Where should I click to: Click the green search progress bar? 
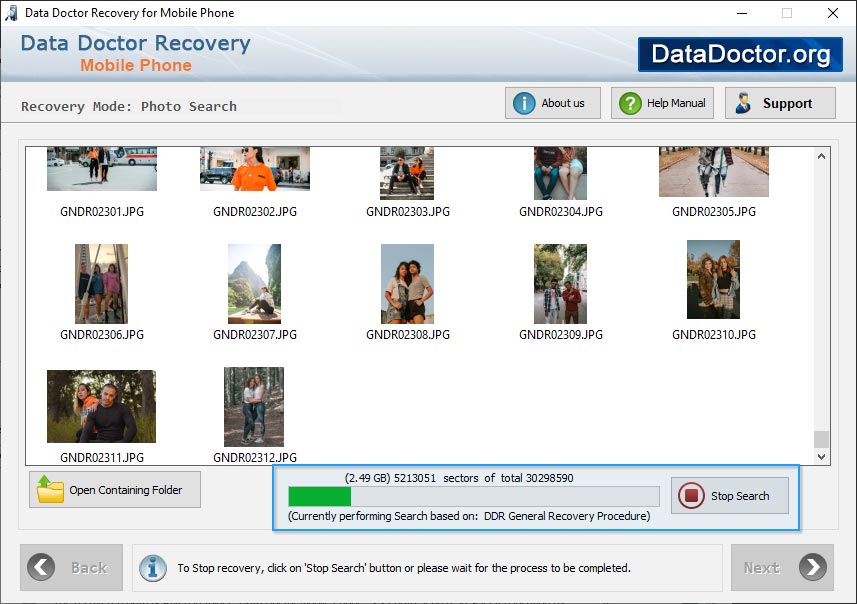(x=474, y=496)
